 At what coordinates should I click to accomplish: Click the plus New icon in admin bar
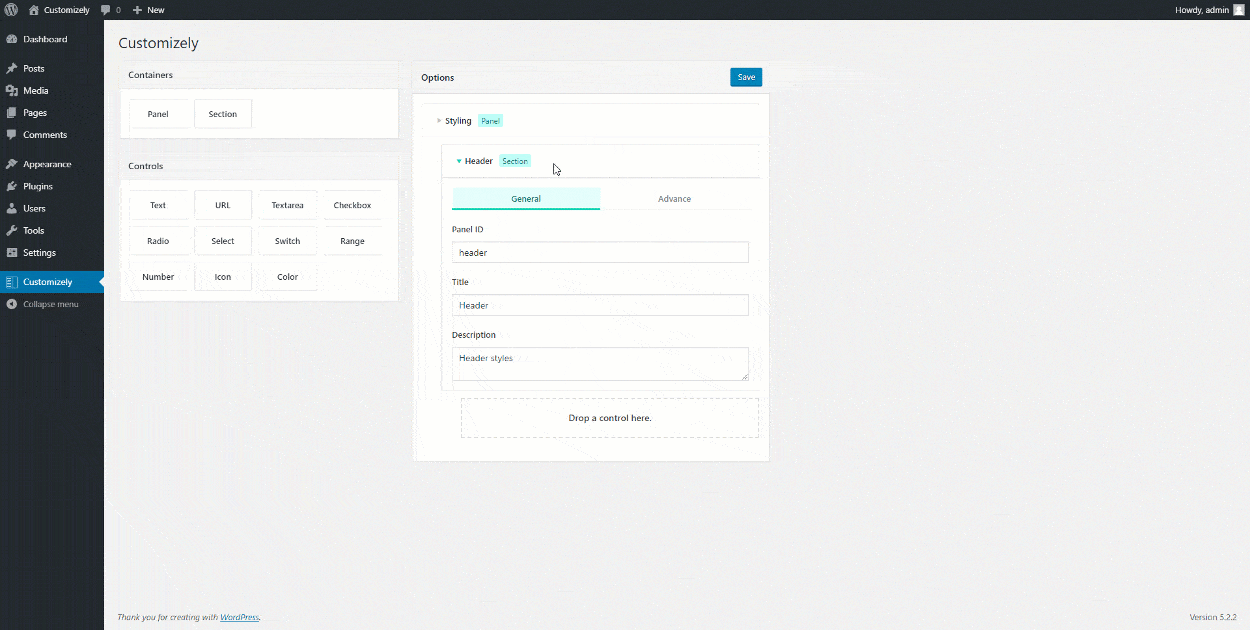137,10
